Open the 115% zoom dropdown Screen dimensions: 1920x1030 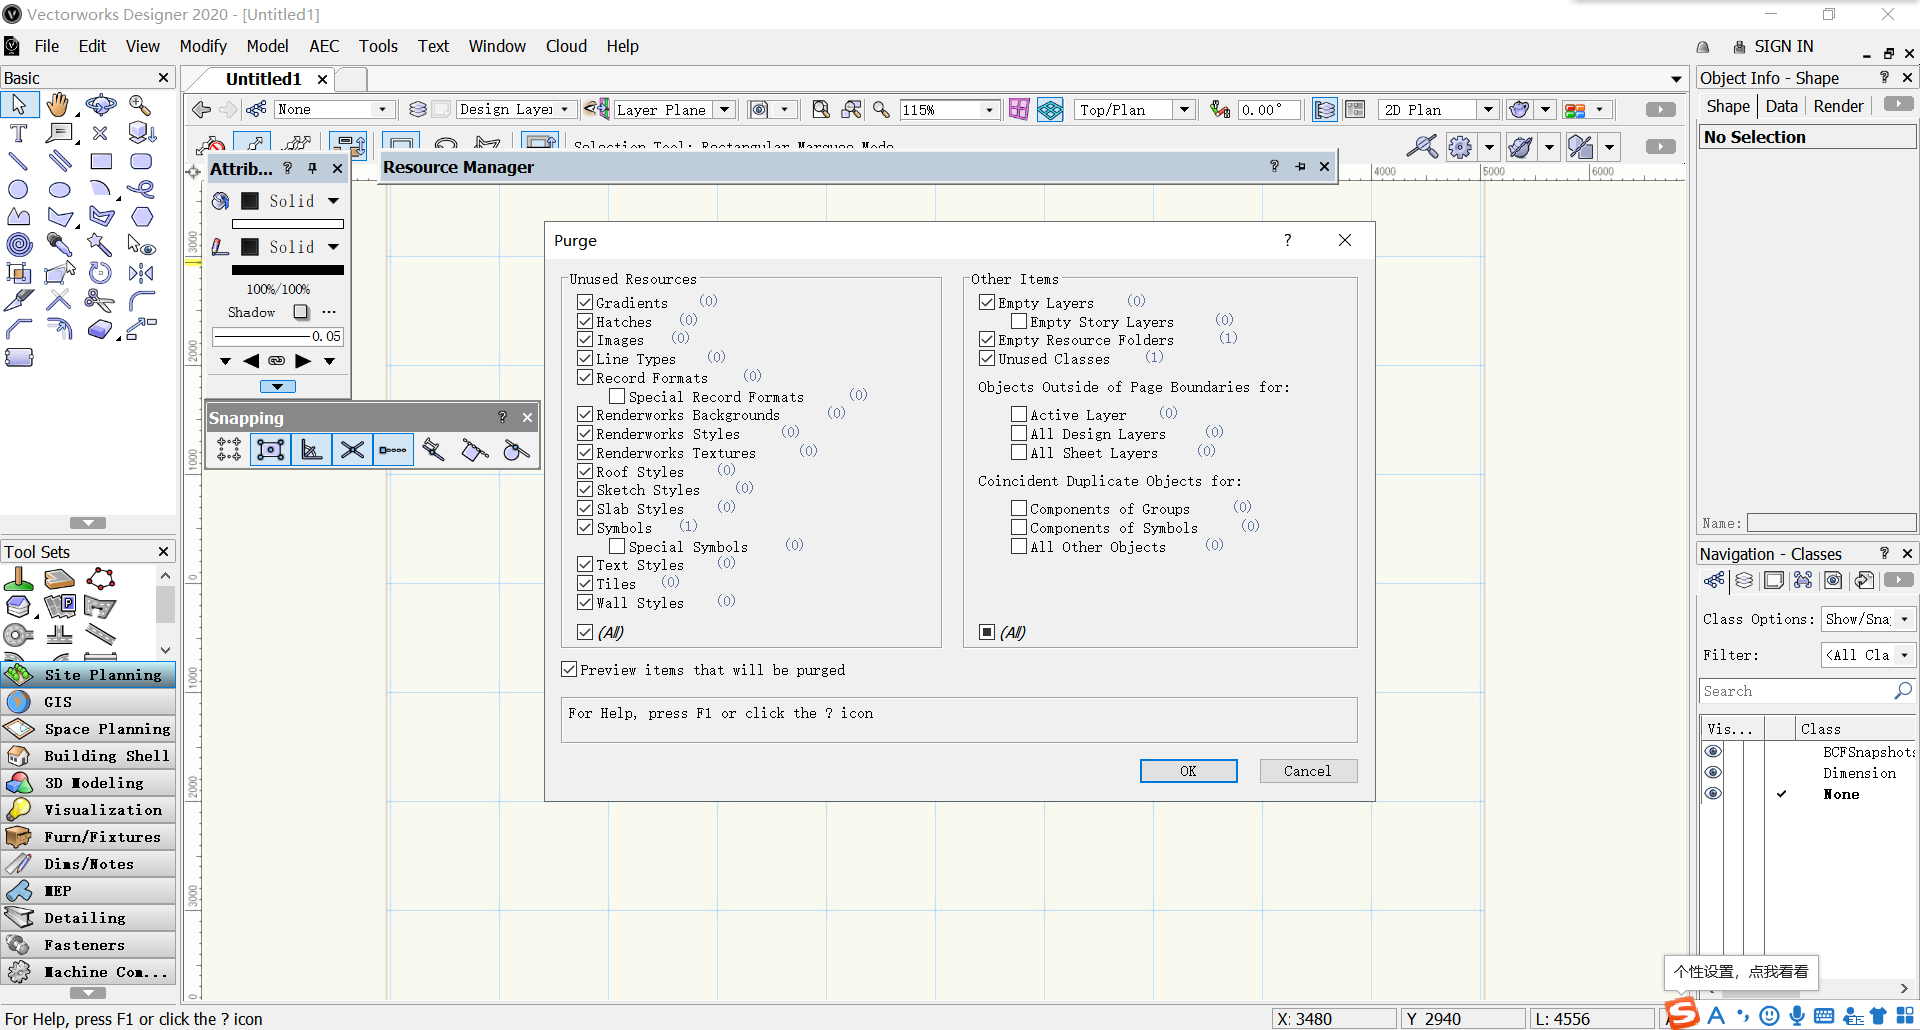coord(949,109)
